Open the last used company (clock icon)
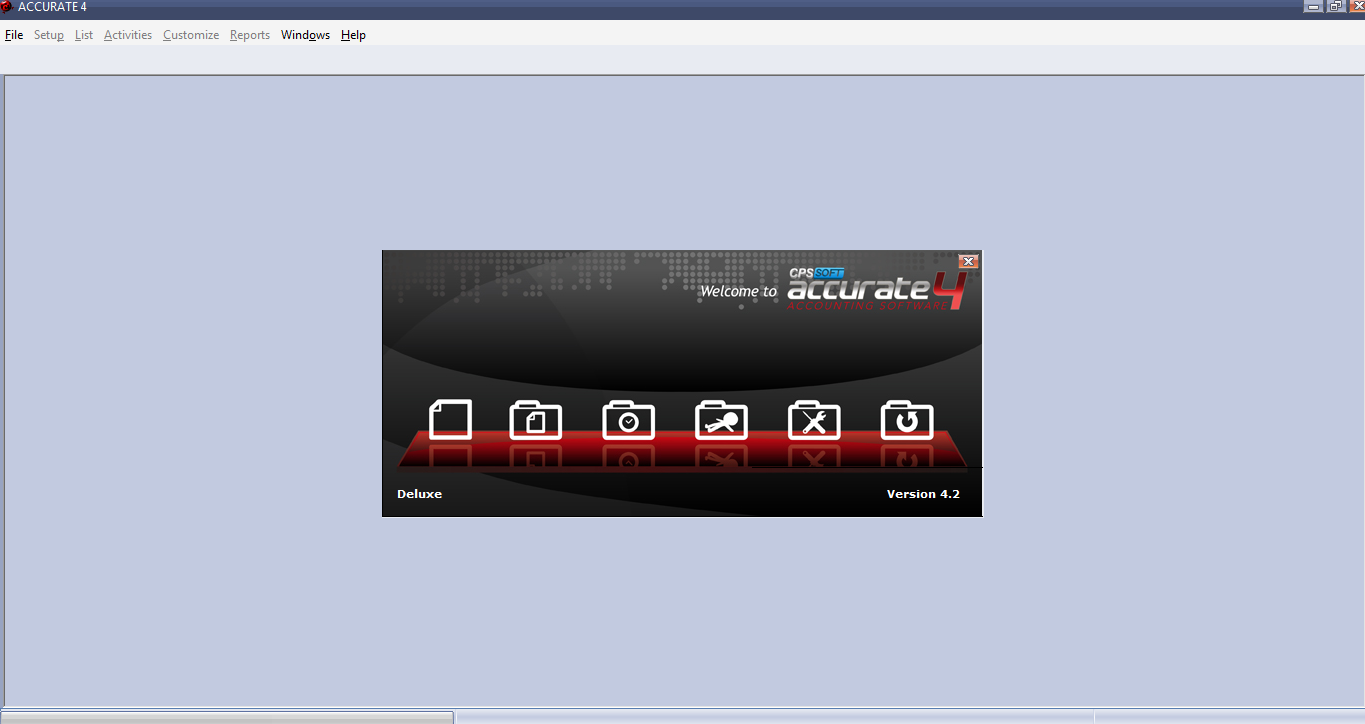The width and height of the screenshot is (1365, 724). [628, 420]
